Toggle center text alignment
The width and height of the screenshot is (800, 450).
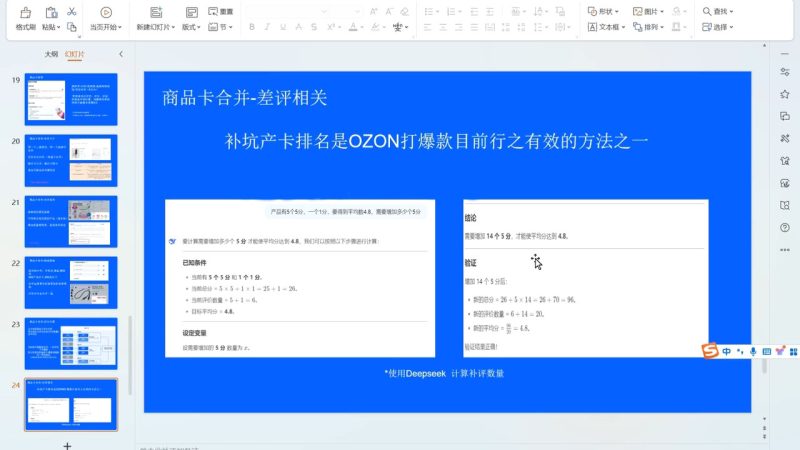[x=443, y=27]
